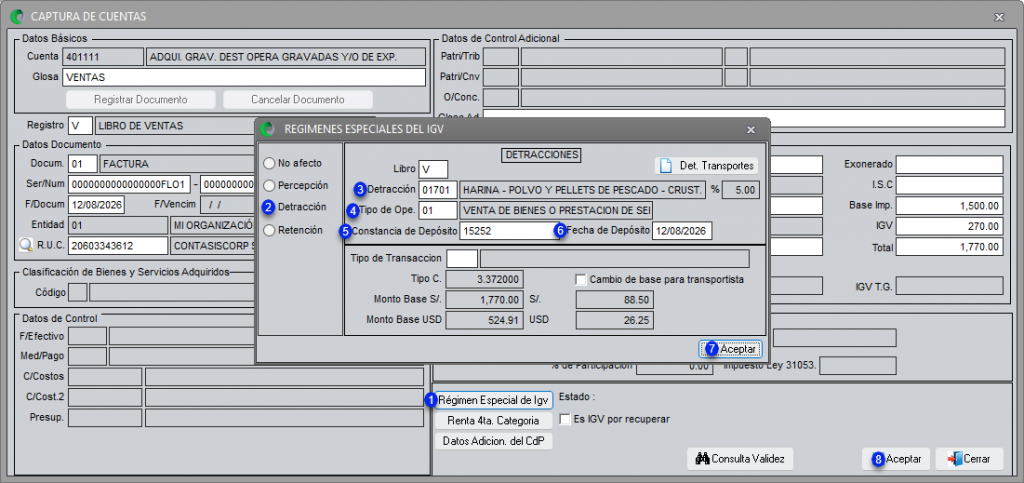The width and height of the screenshot is (1024, 483).
Task: Close the Regimenes Especiales del IGV dialog
Action: pos(751,130)
